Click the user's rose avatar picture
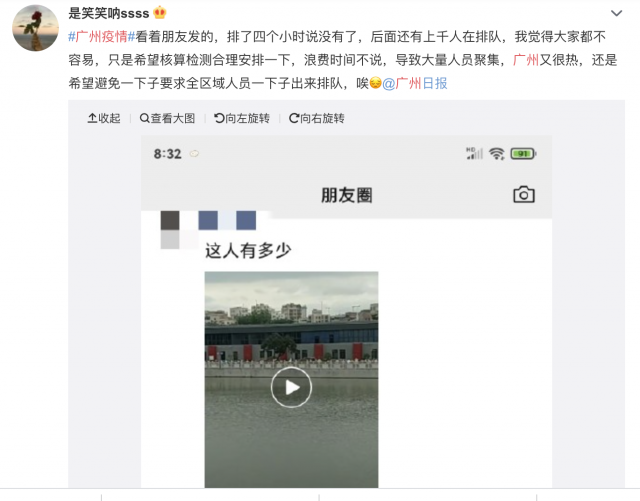The height and width of the screenshot is (501, 640). 36,28
